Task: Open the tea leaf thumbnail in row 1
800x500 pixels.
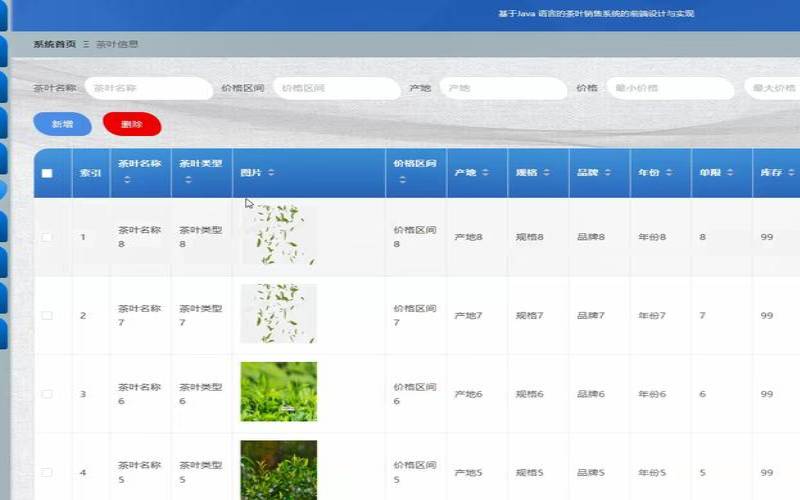Action: tap(279, 235)
